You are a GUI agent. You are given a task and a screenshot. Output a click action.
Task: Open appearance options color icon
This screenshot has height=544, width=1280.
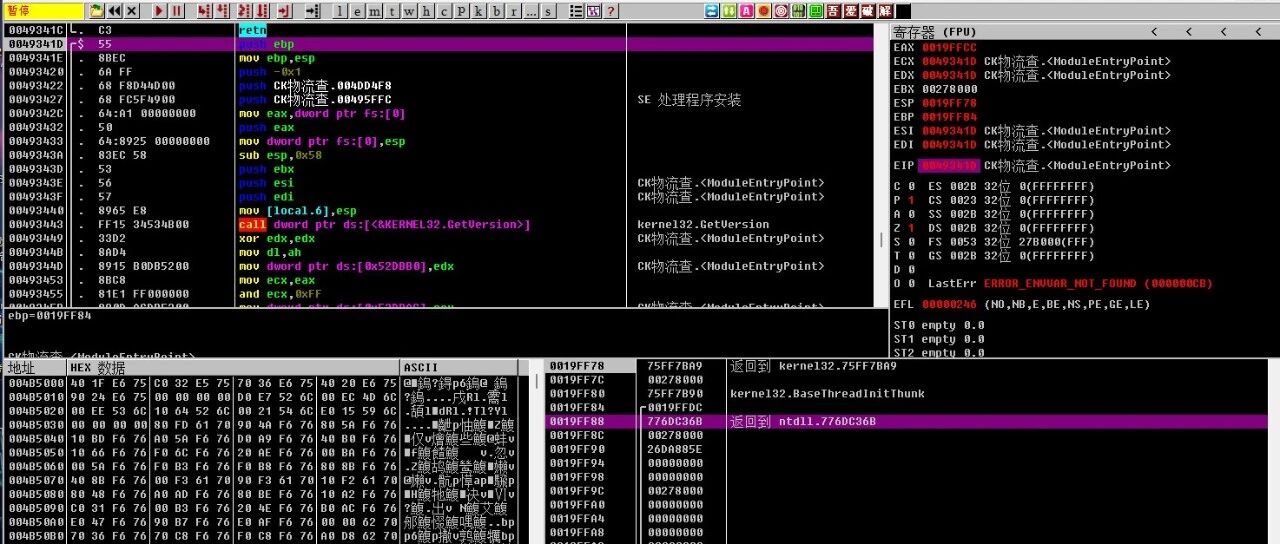[593, 11]
